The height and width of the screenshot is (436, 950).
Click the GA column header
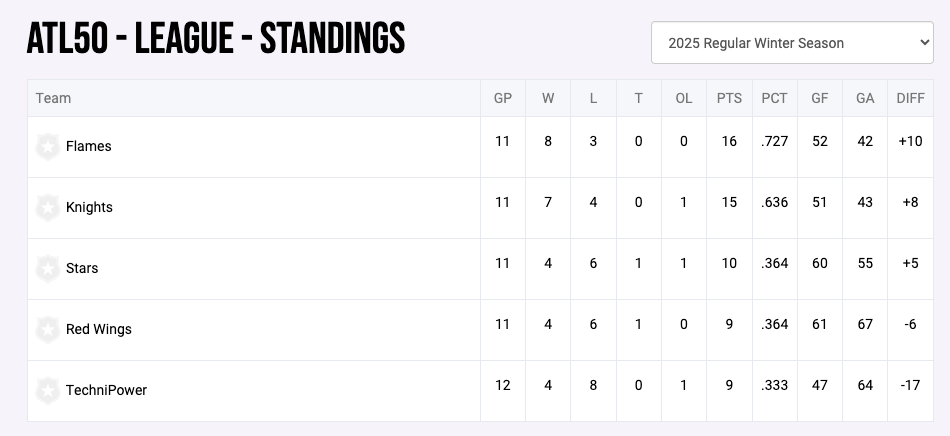point(865,98)
